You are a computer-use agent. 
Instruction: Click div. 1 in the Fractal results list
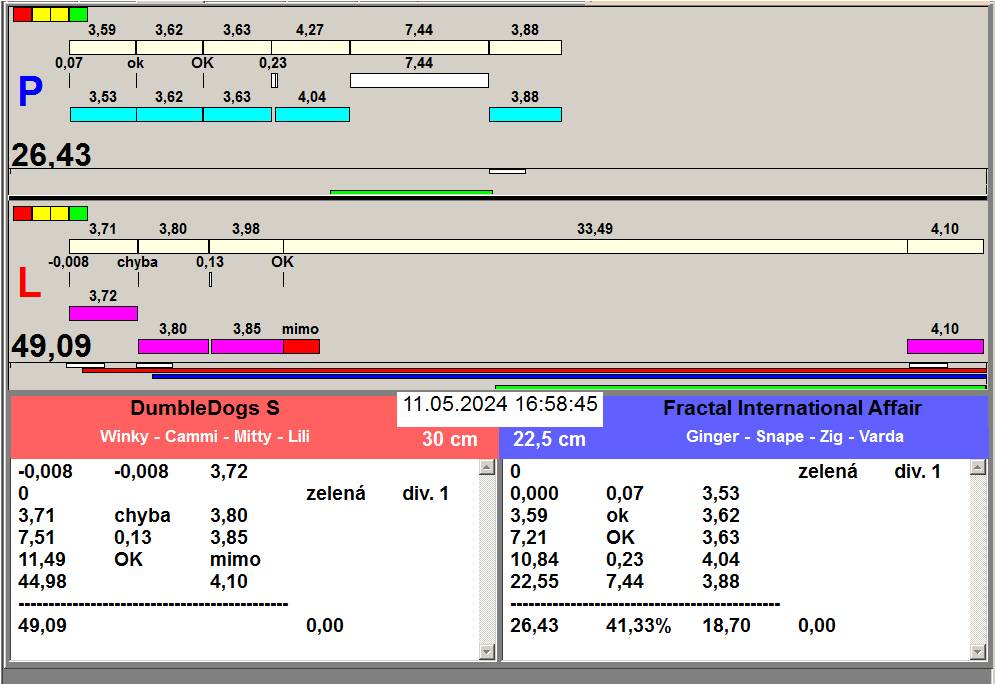918,471
